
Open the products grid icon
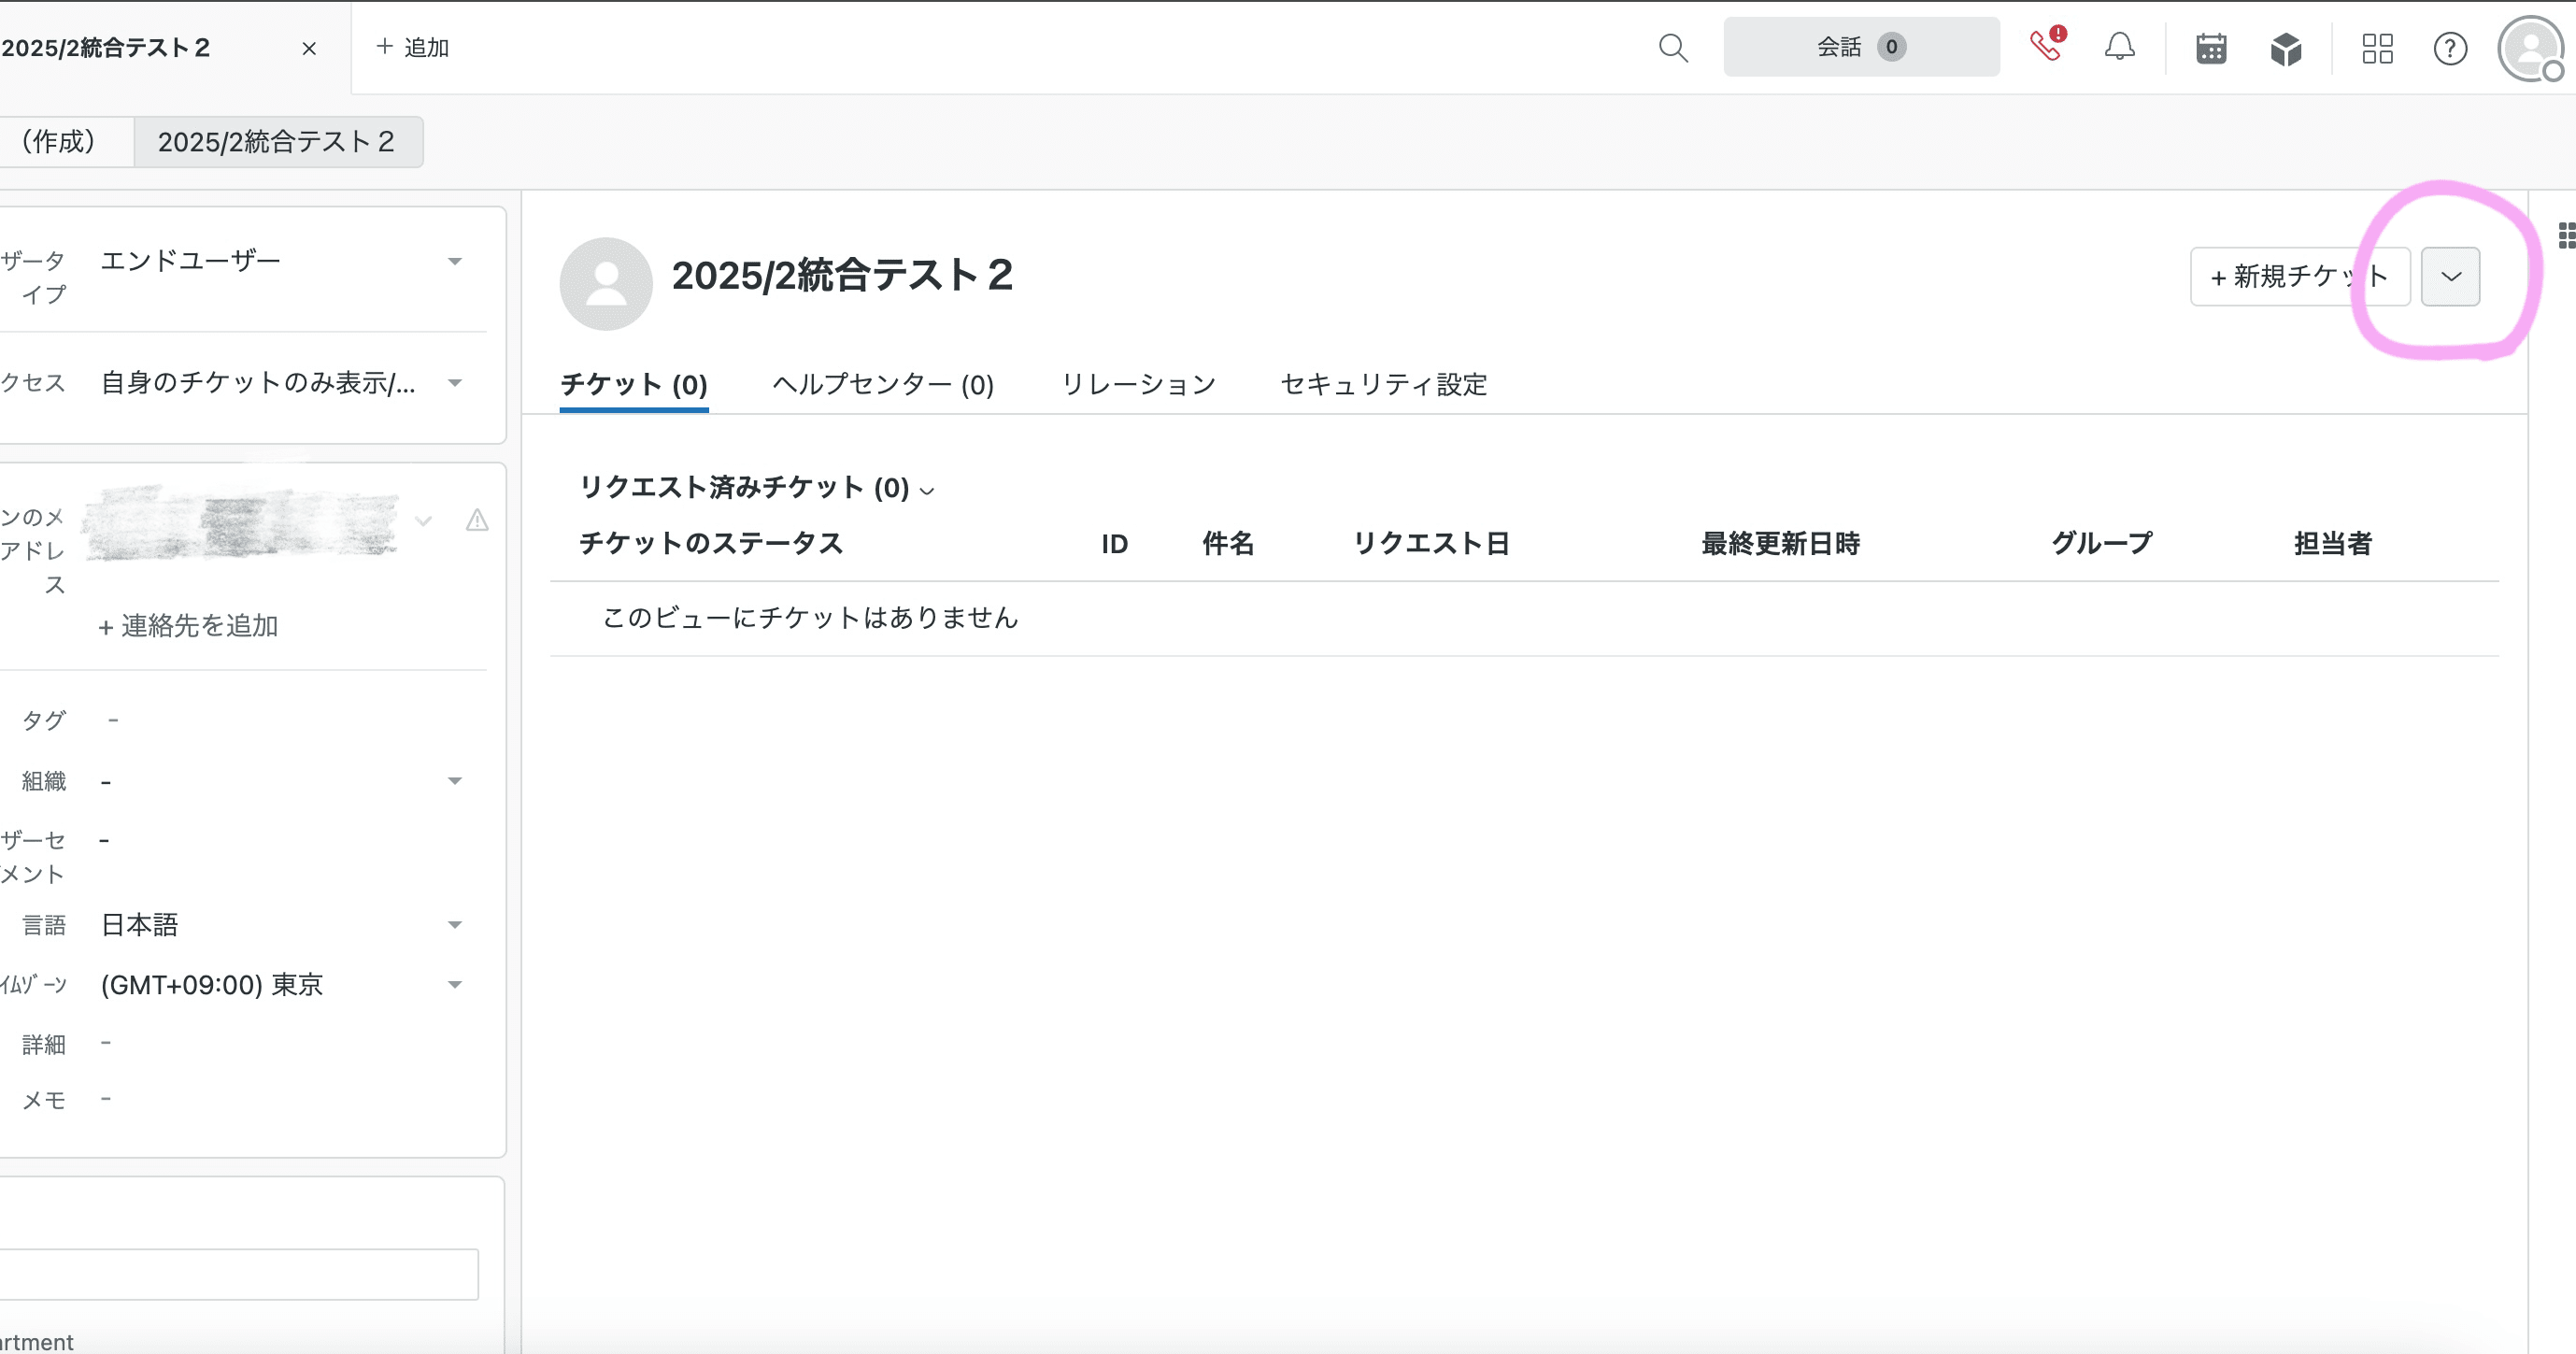point(2377,48)
